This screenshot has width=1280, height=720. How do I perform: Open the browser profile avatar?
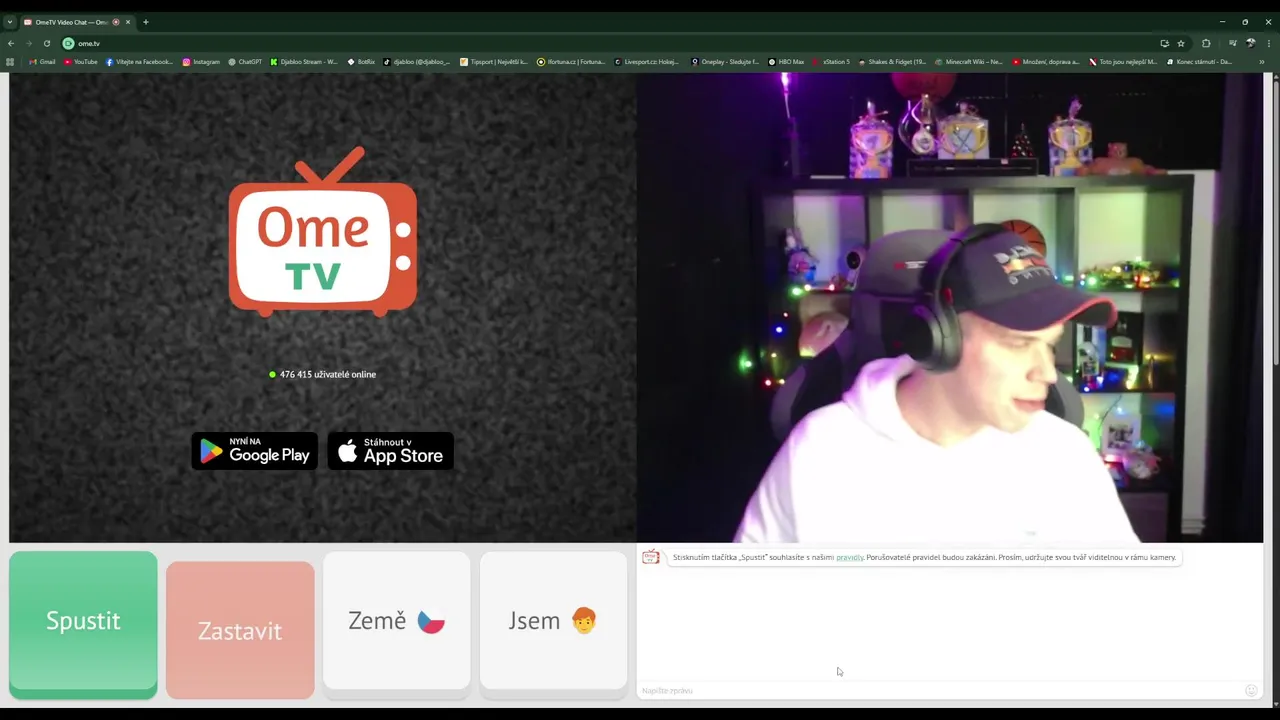pos(1250,43)
